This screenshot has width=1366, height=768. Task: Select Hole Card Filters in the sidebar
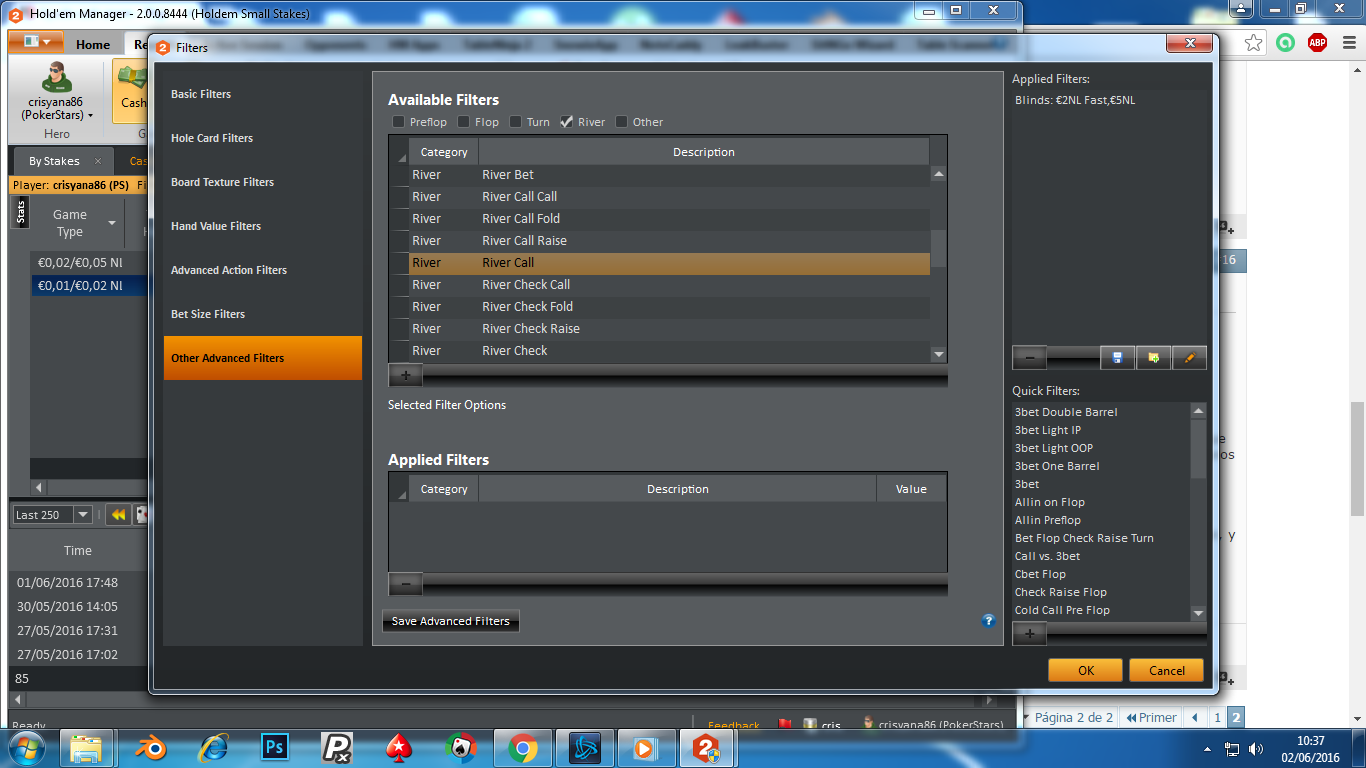click(x=263, y=138)
